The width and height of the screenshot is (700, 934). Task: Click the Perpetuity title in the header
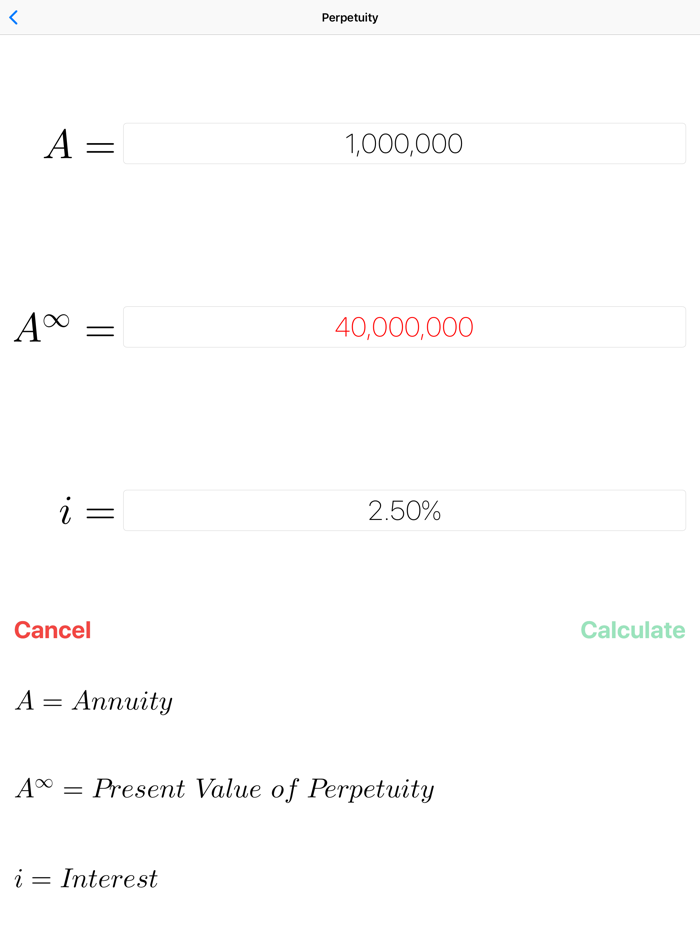point(349,17)
